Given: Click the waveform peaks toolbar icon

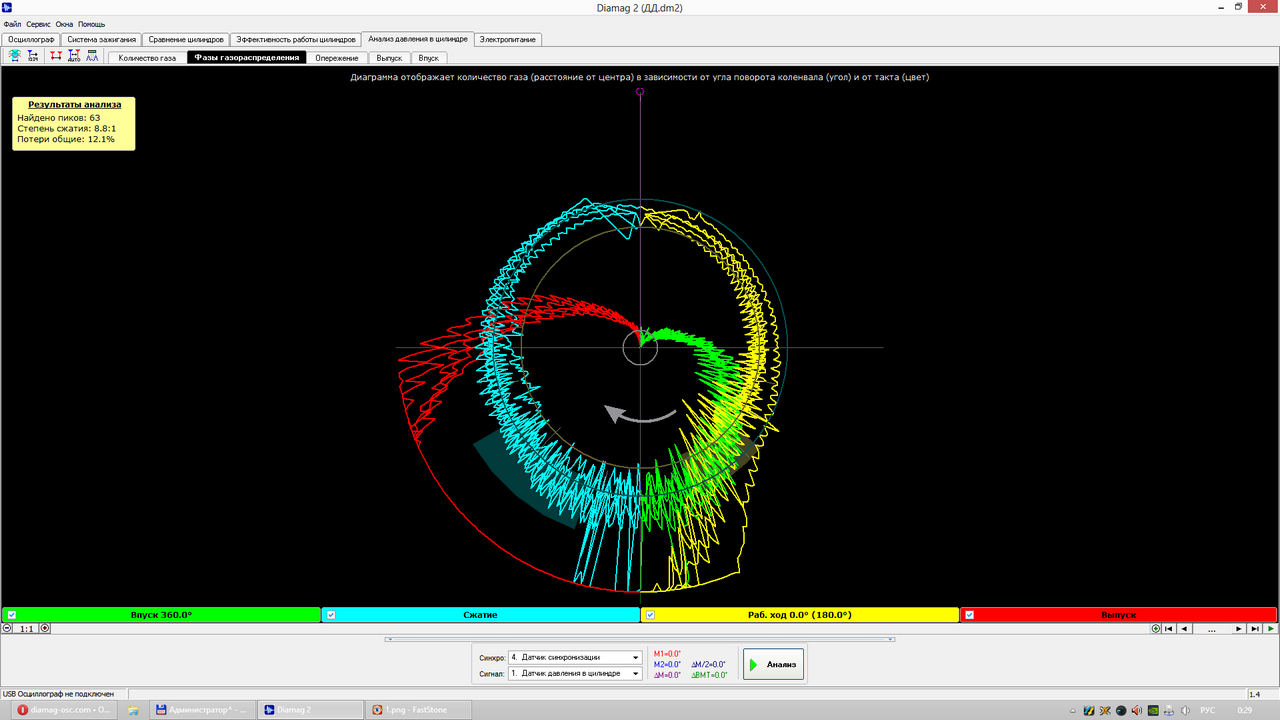Looking at the screenshot, I should click(x=92, y=57).
